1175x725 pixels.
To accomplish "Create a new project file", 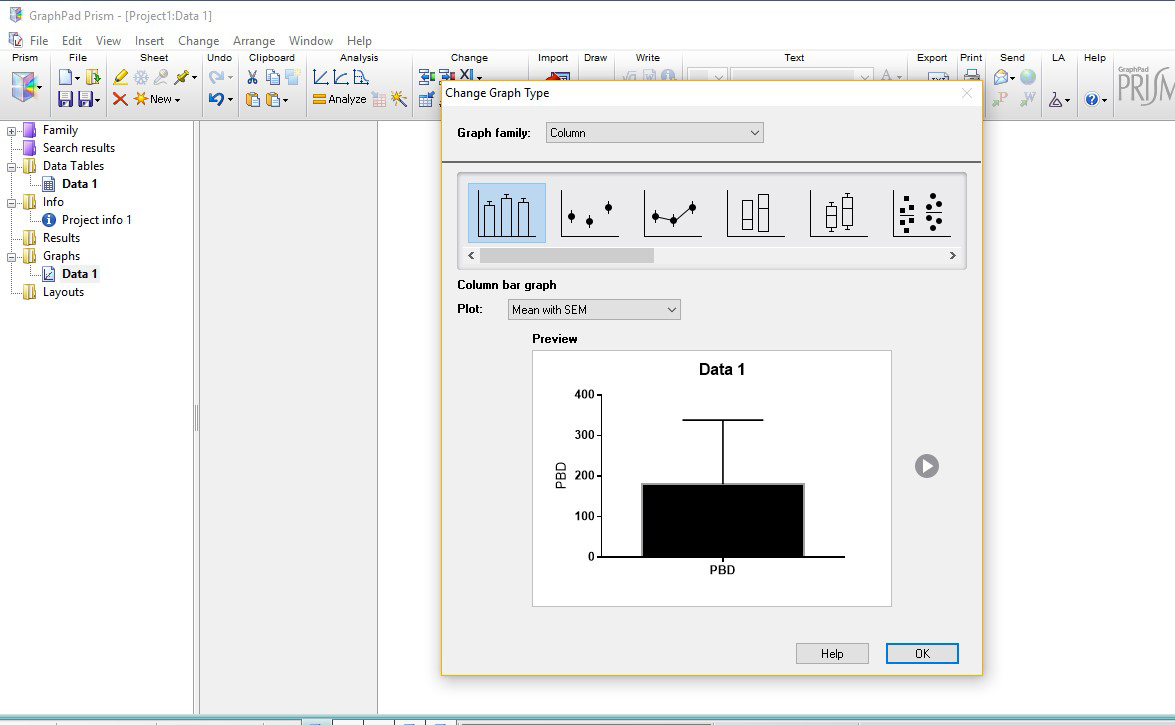I will (66, 77).
